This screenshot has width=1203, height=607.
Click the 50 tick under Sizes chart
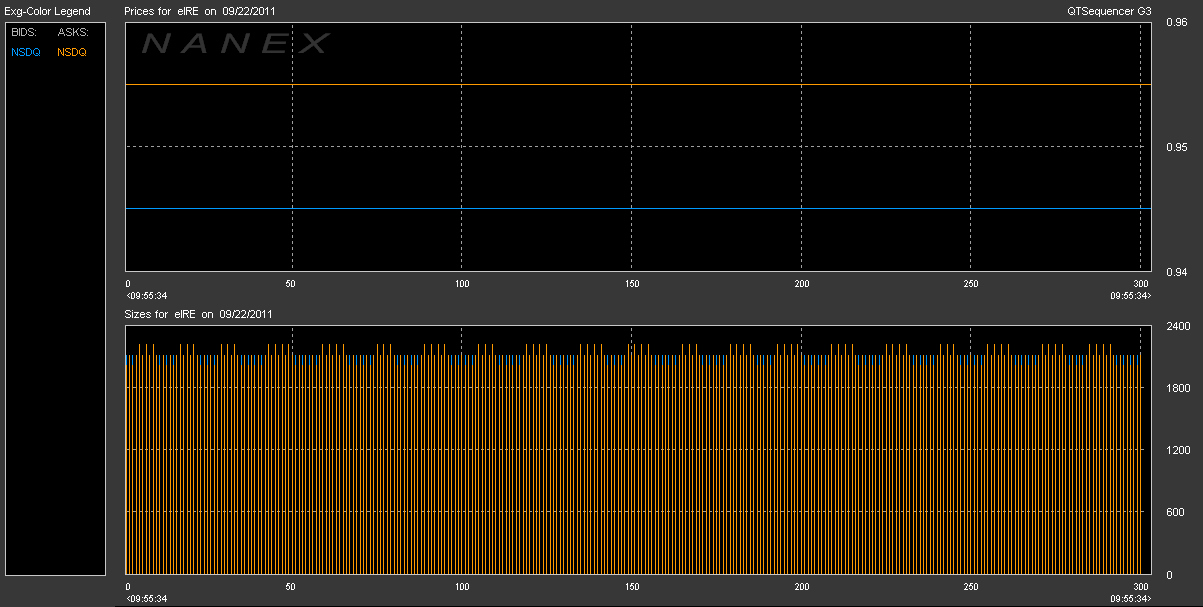pos(291,587)
